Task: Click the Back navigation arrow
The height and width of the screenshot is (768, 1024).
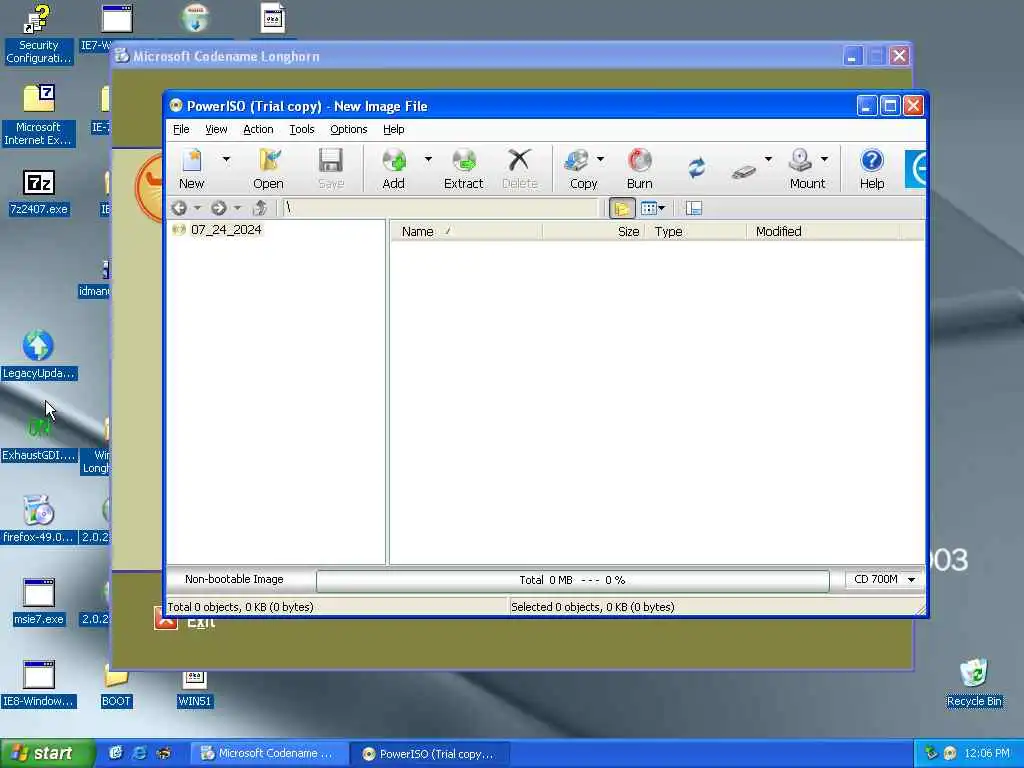Action: [x=179, y=208]
